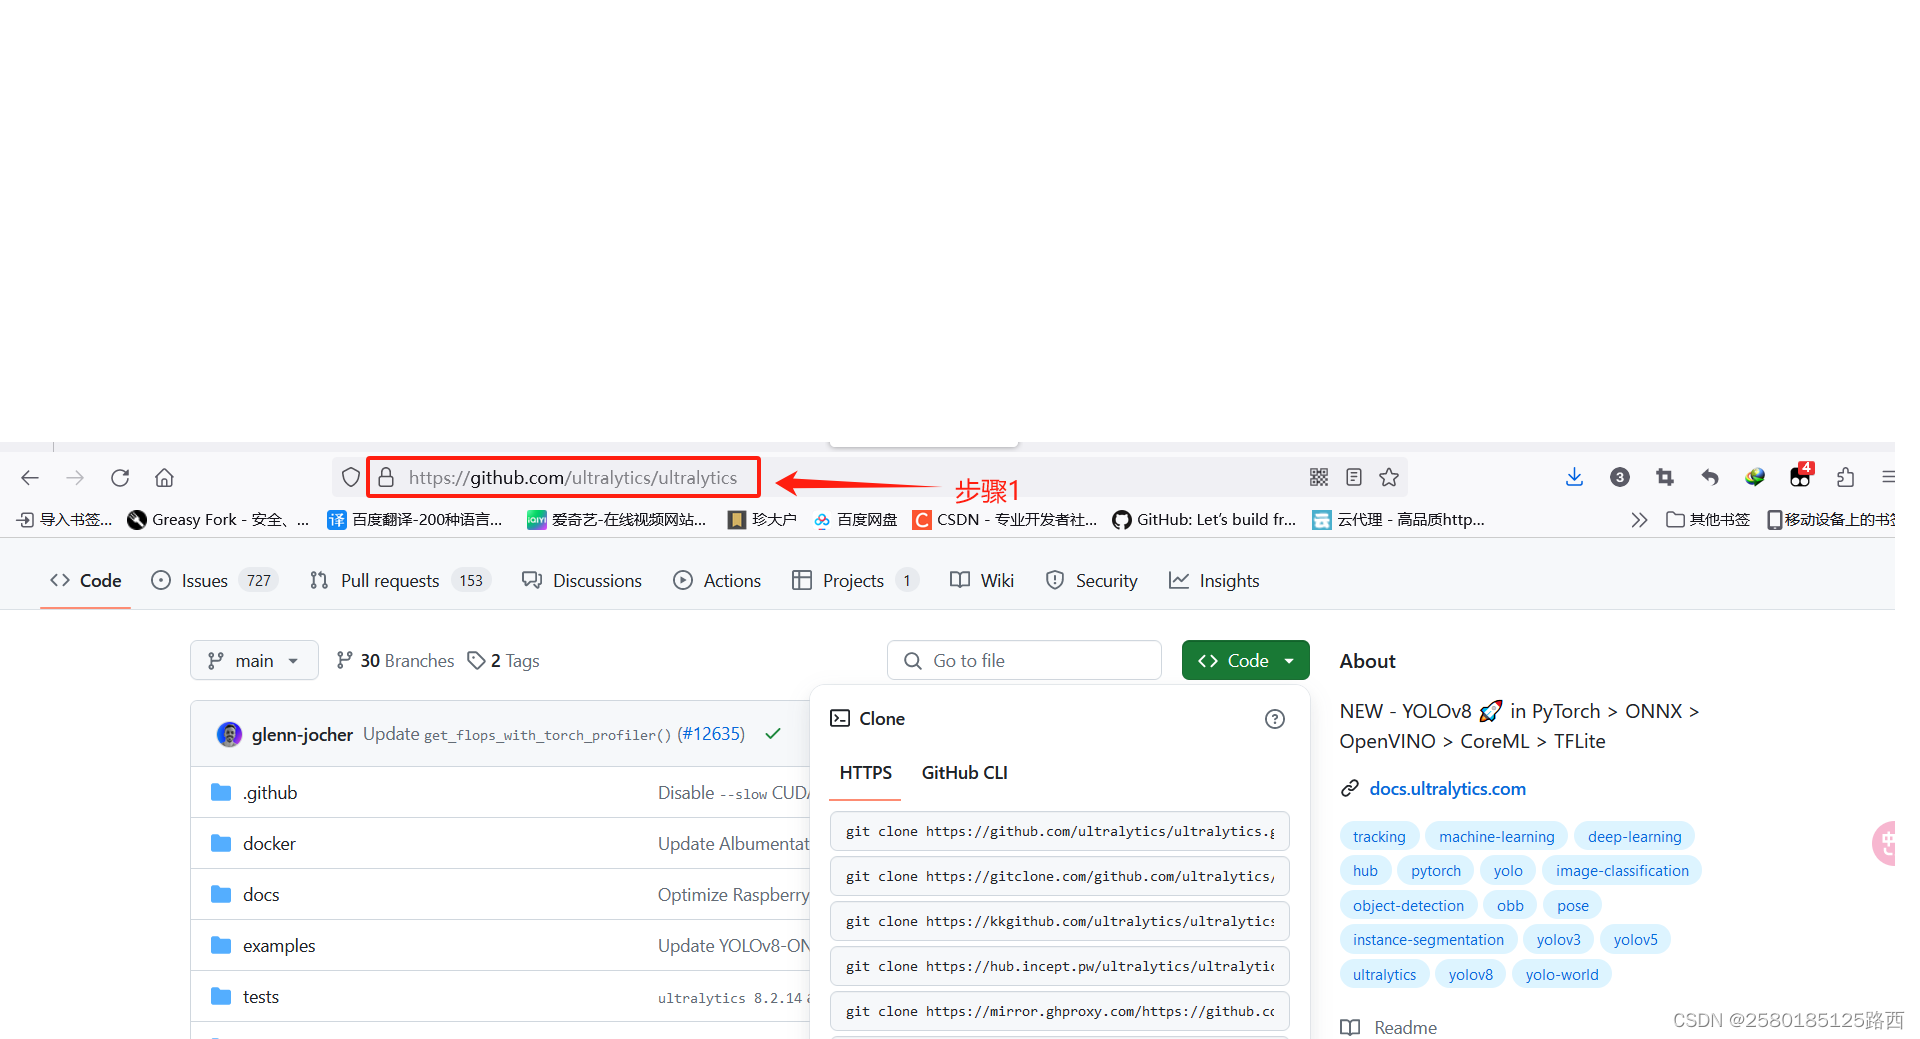This screenshot has width=1920, height=1039.
Task: Open the browser home page icon
Action: pyautogui.click(x=165, y=478)
